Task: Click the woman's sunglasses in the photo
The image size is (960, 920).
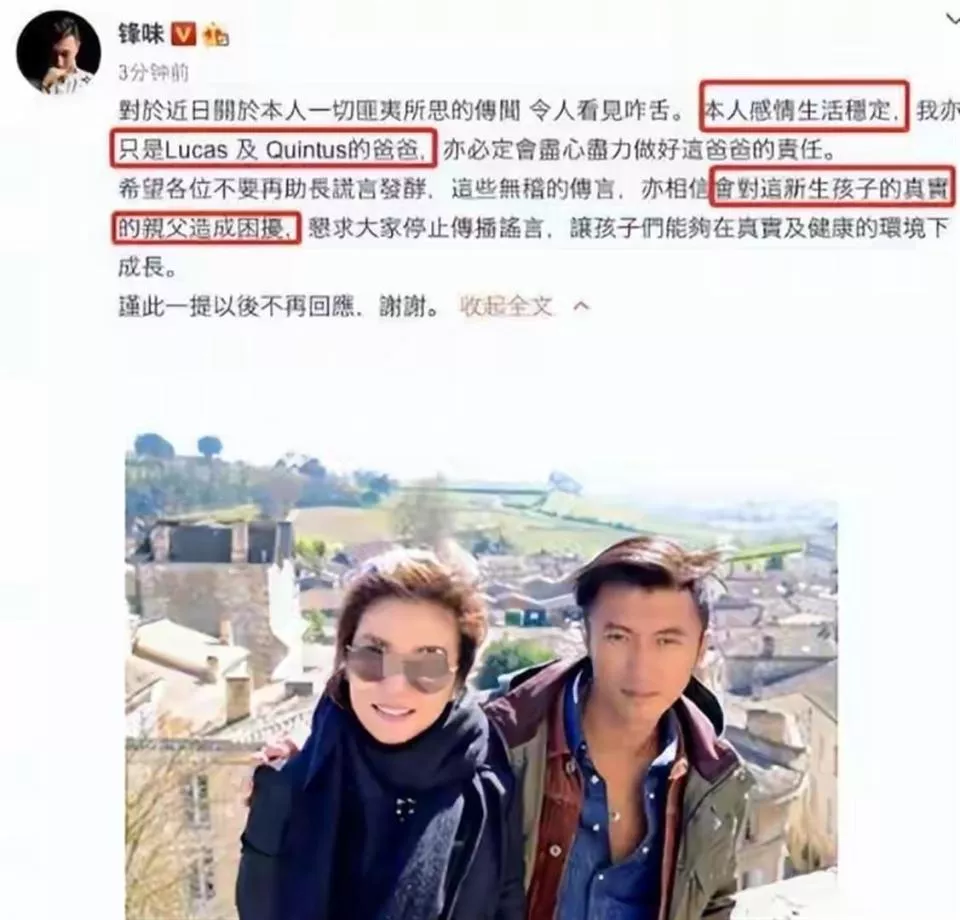Action: [x=399, y=668]
